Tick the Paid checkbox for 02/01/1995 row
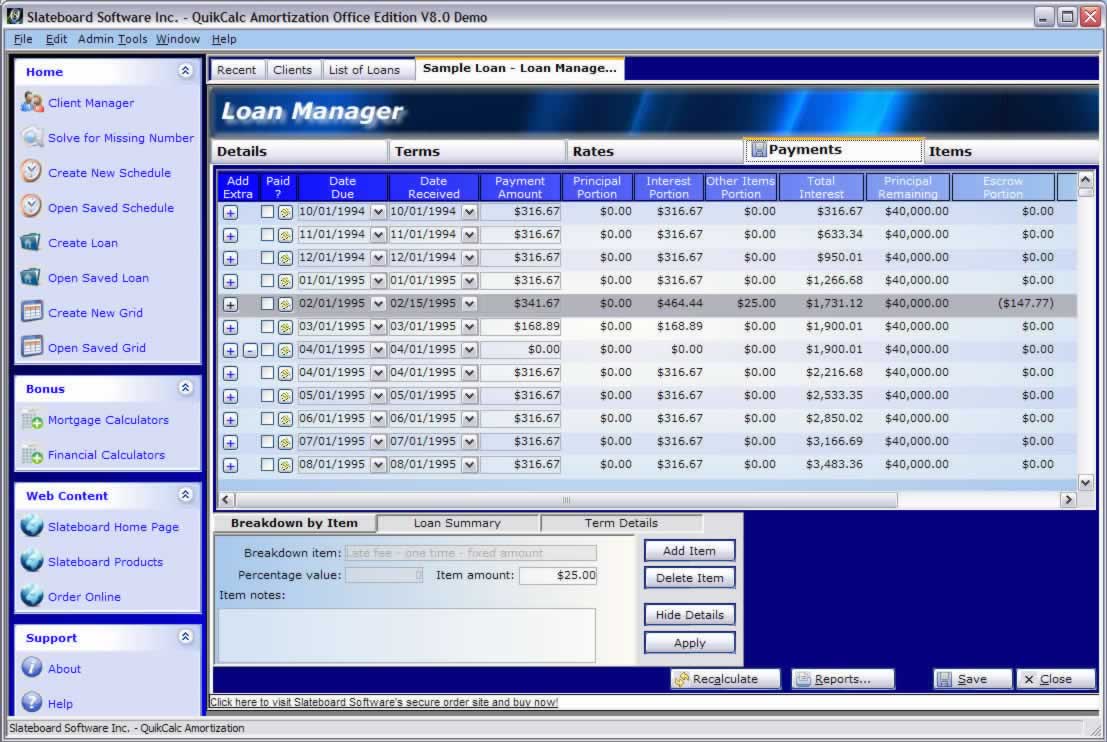Viewport: 1107px width, 742px height. (267, 304)
